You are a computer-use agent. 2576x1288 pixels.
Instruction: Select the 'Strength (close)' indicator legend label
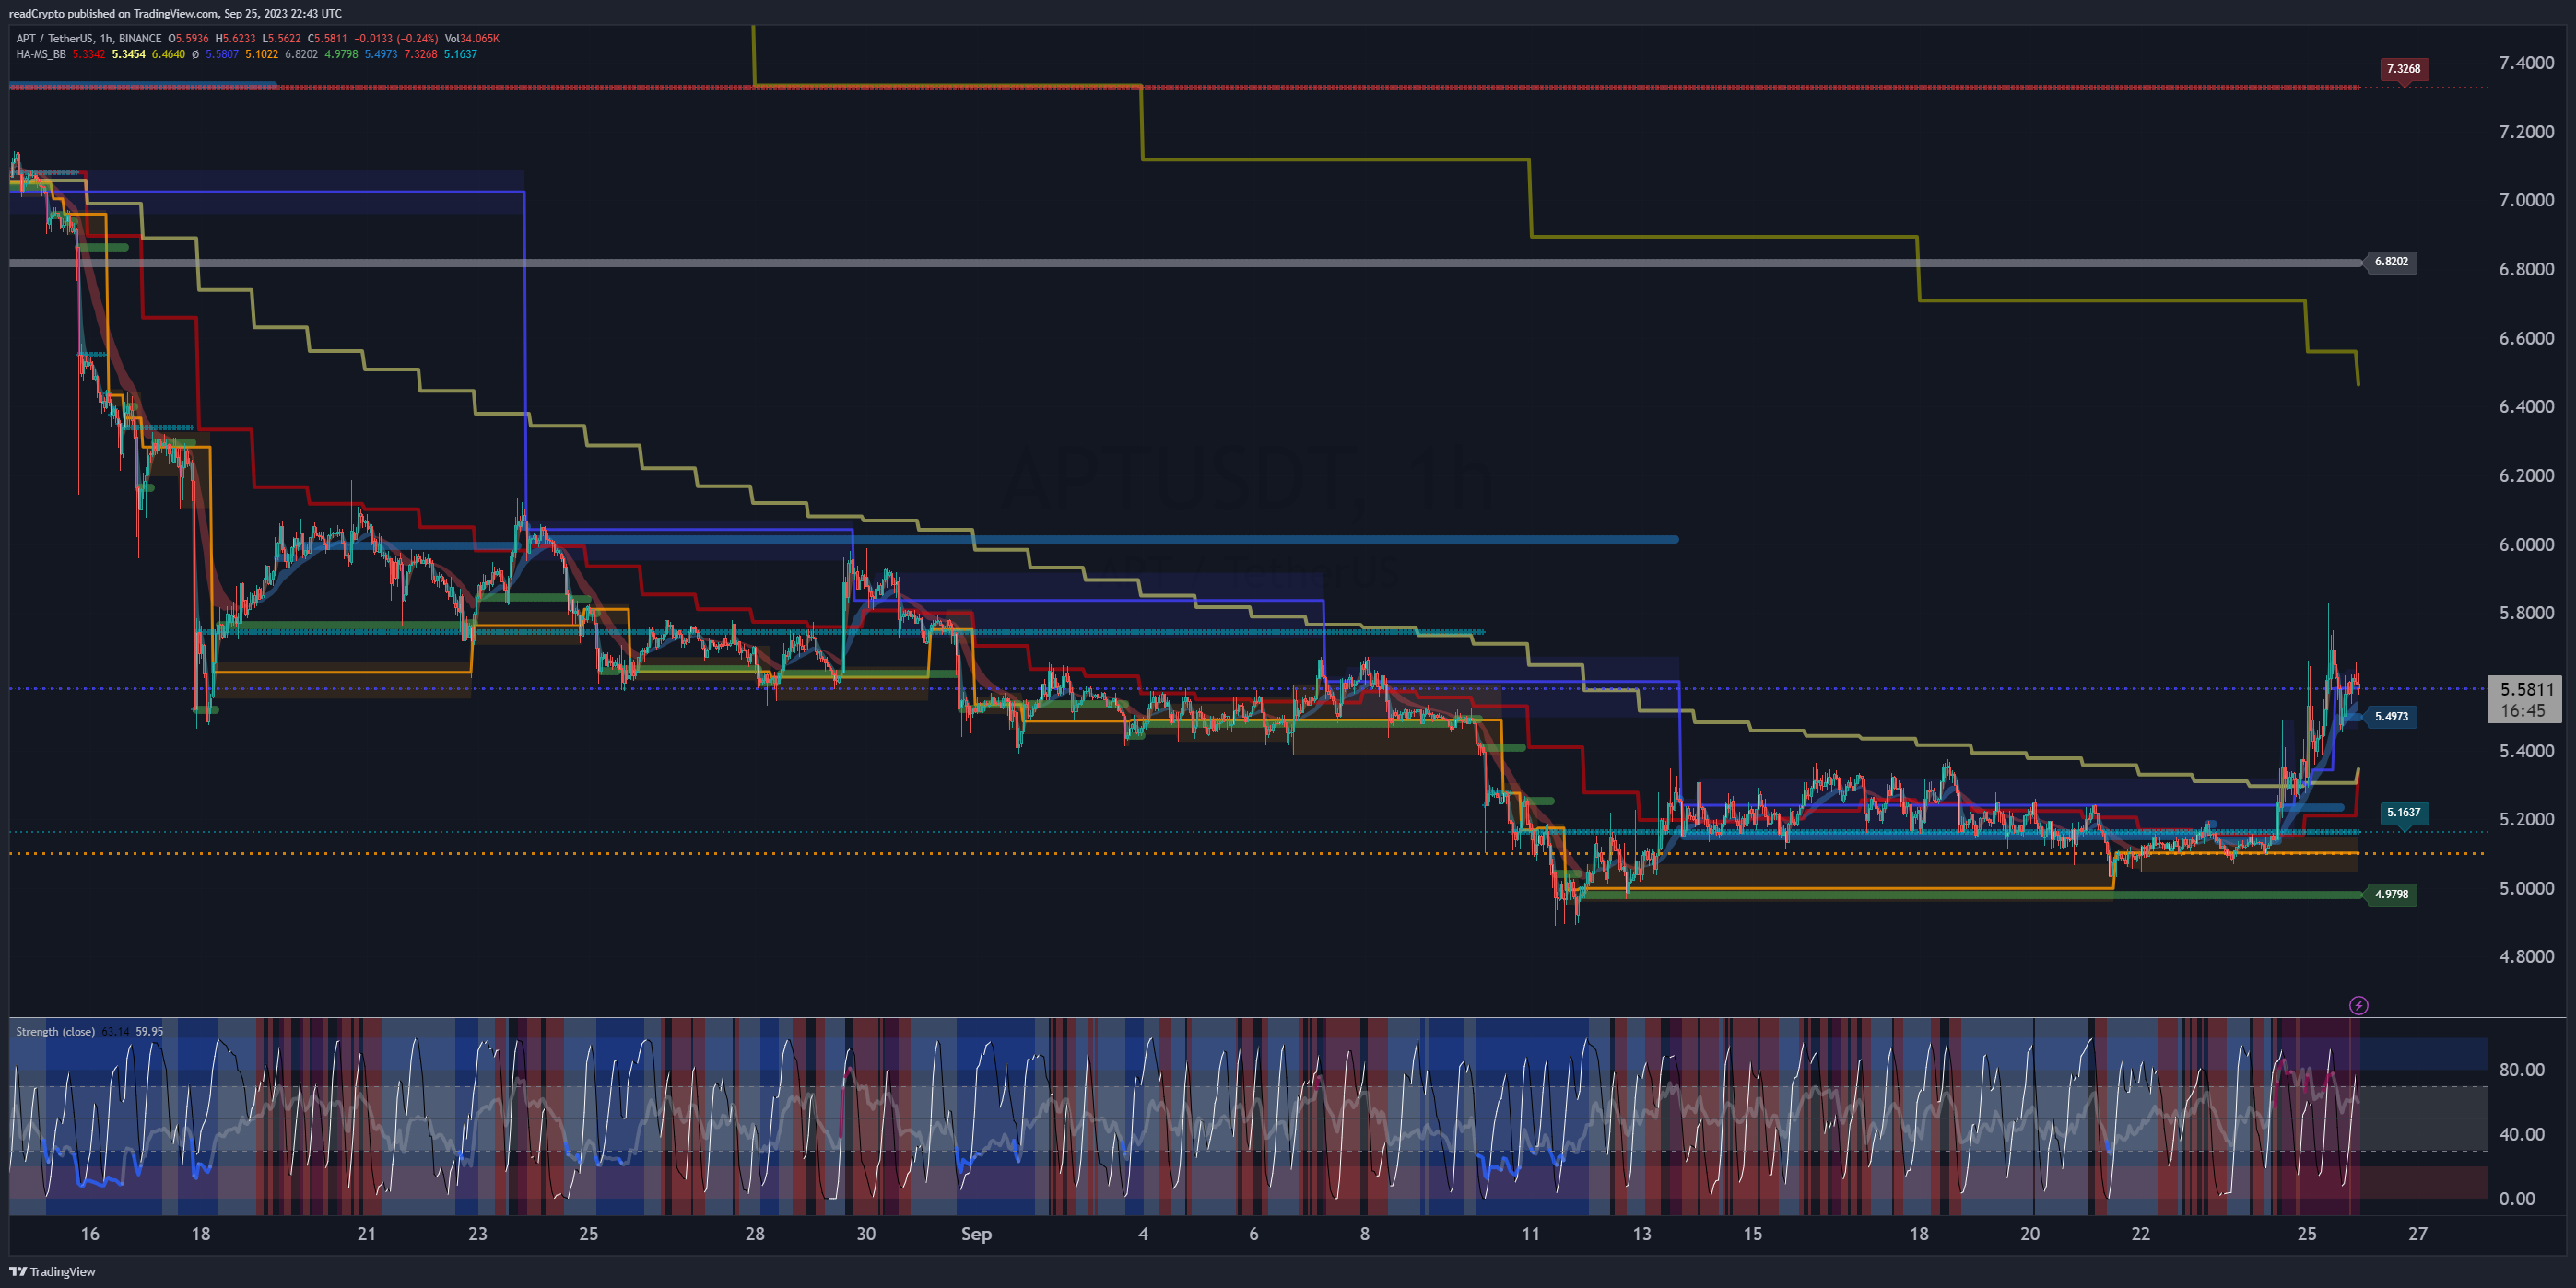click(x=55, y=1031)
